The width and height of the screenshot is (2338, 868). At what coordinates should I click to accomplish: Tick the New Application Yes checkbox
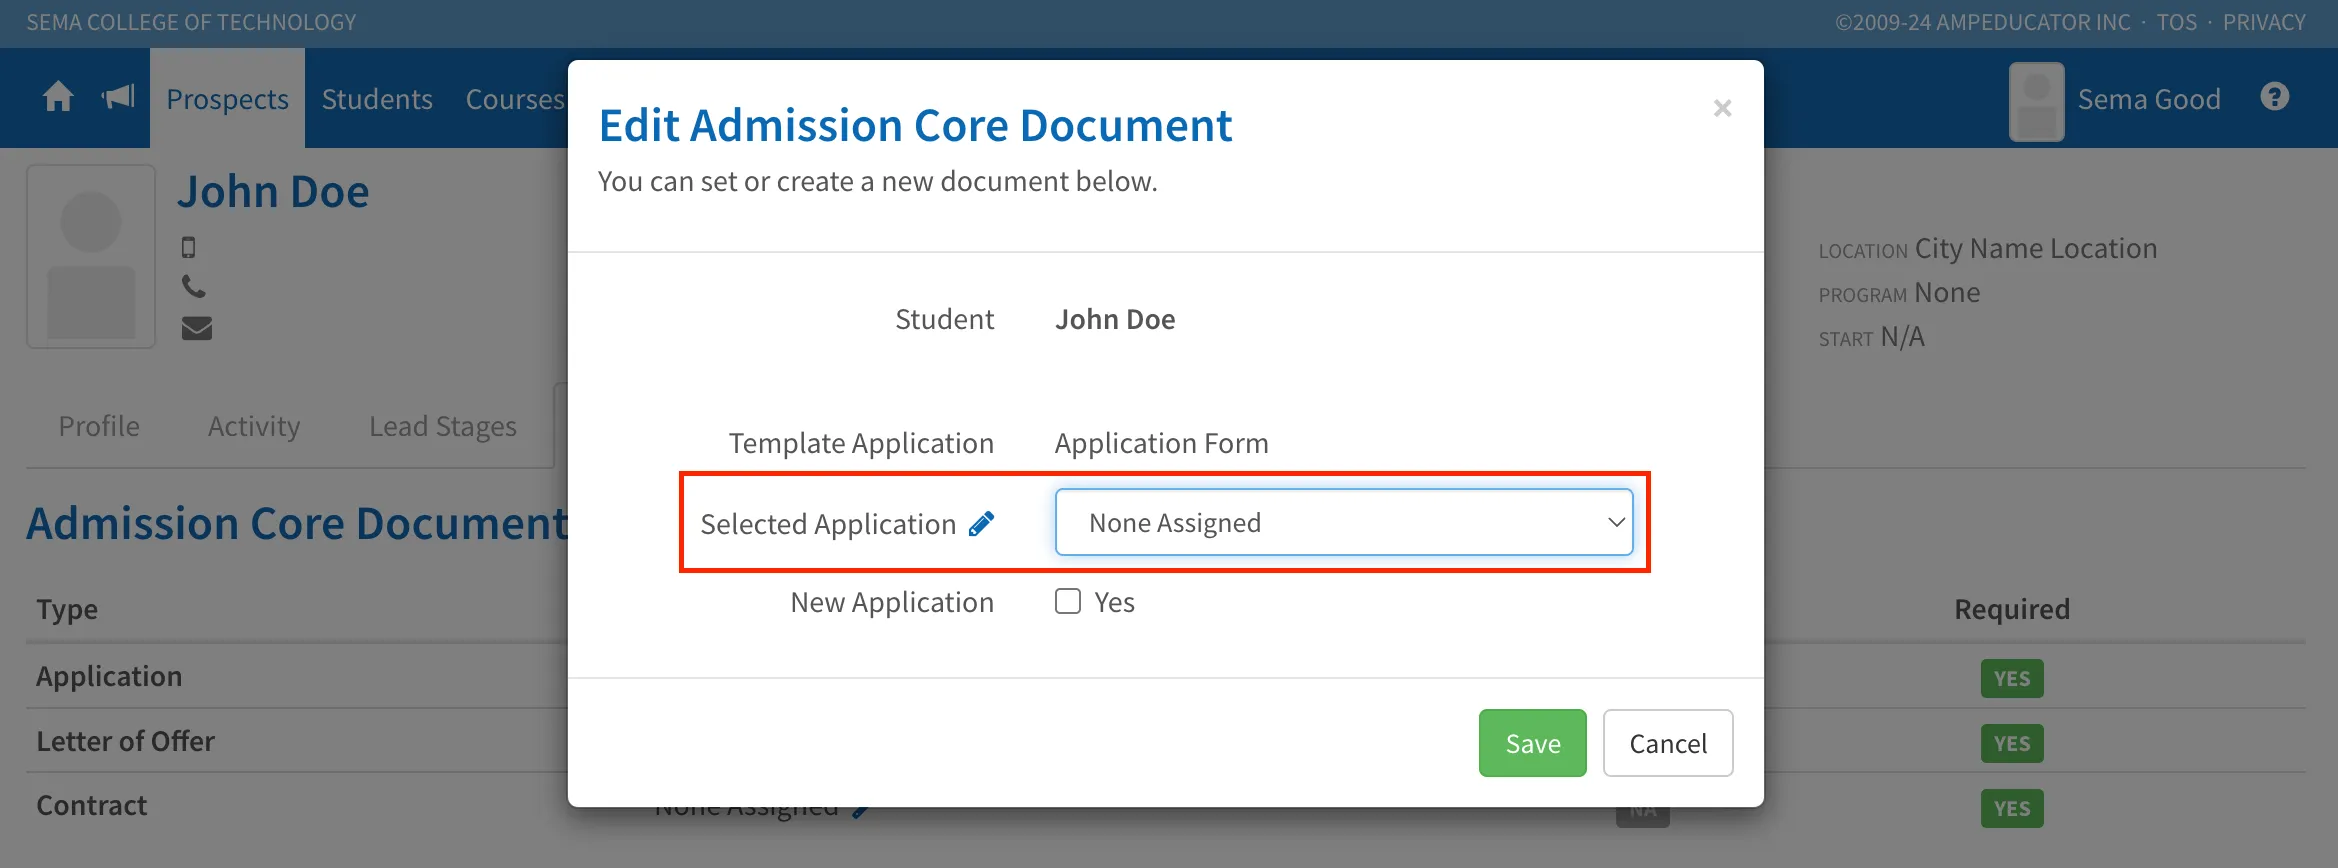pos(1068,601)
